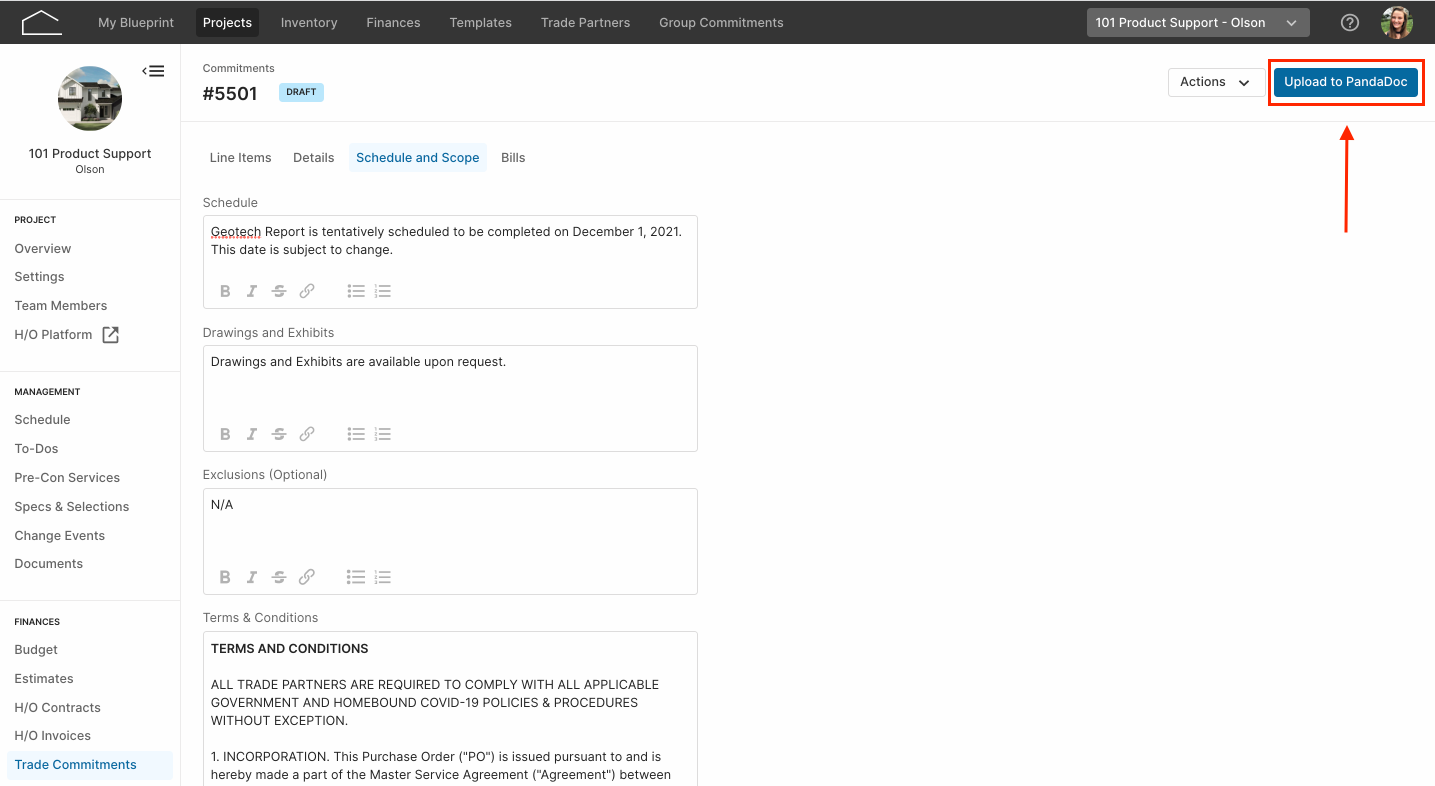Click the DRAFT status badge
The width and height of the screenshot is (1435, 786).
click(301, 92)
